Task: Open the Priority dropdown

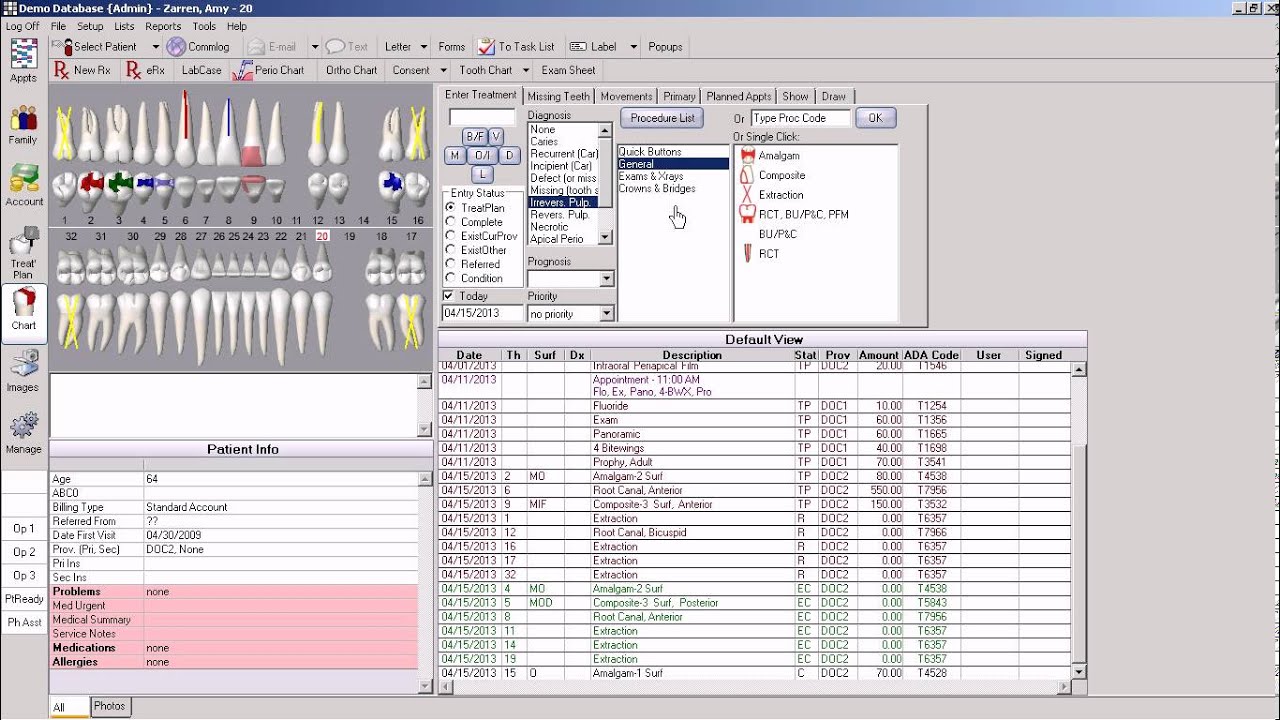Action: (x=605, y=314)
